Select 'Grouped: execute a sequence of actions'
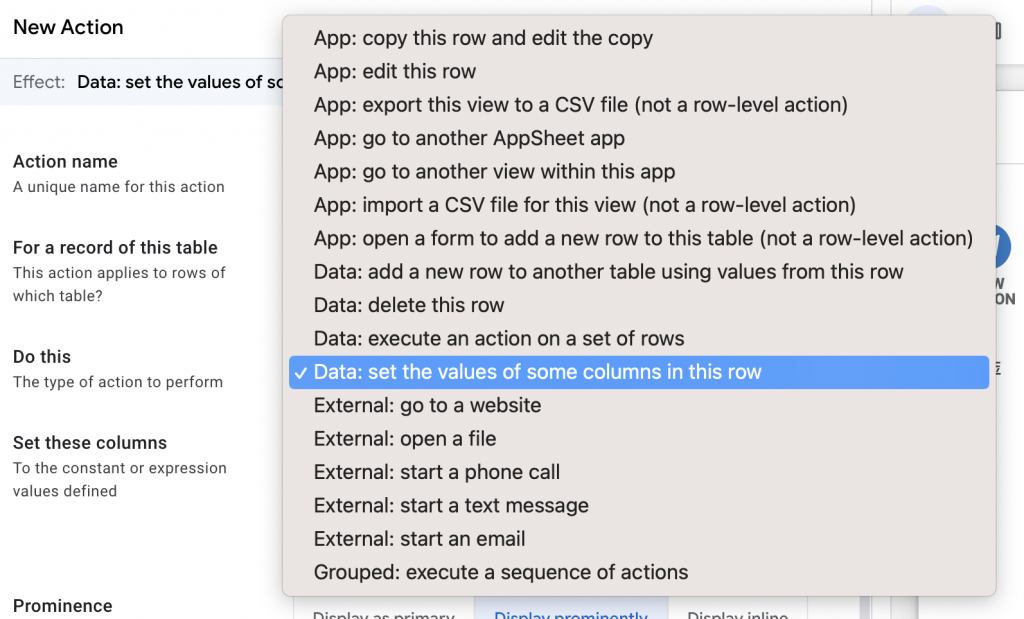1024x619 pixels. [x=501, y=572]
